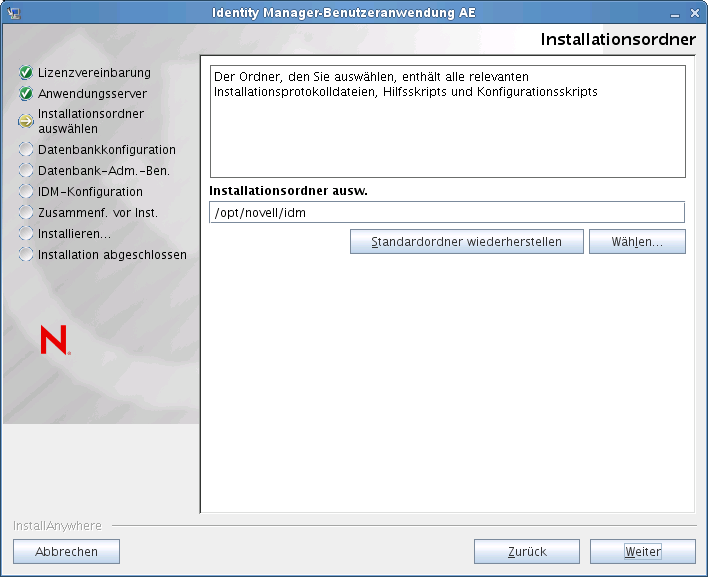This screenshot has height=577, width=708.
Task: Select the Lizenzvereinbarung step label
Action: click(x=94, y=73)
